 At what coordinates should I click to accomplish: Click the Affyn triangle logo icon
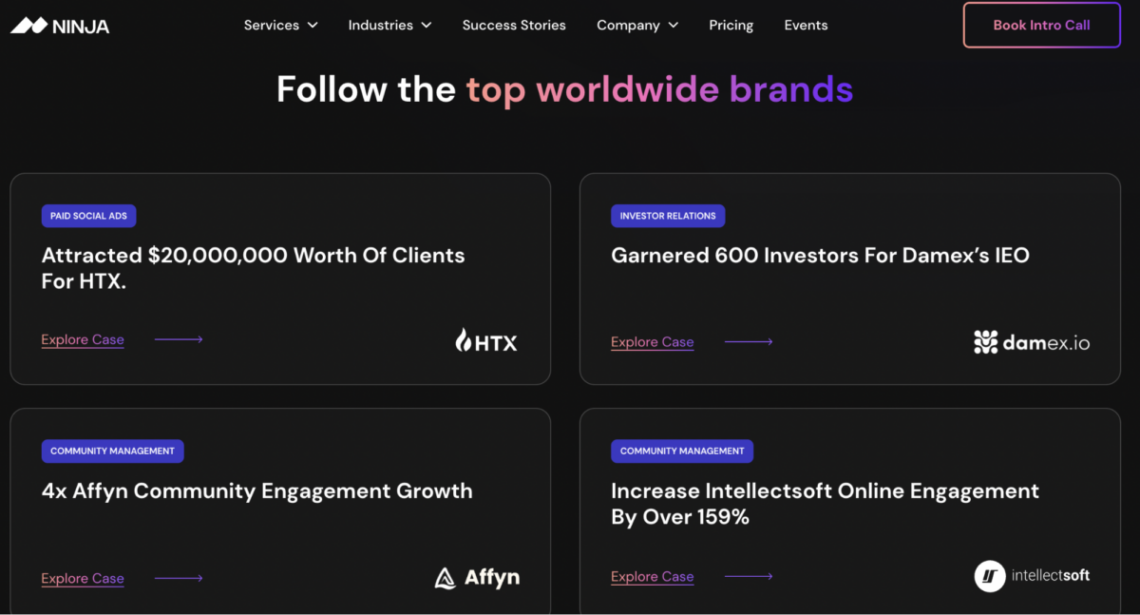click(443, 577)
